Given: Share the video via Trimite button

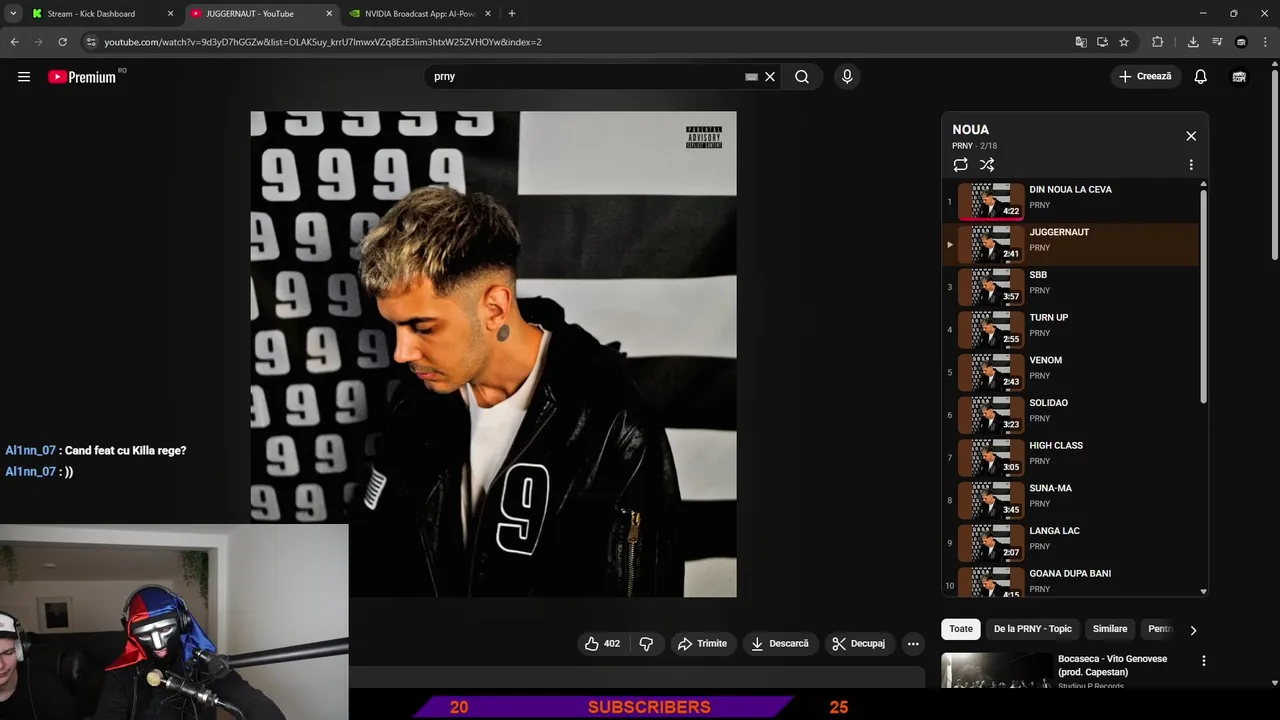Looking at the screenshot, I should click(703, 644).
